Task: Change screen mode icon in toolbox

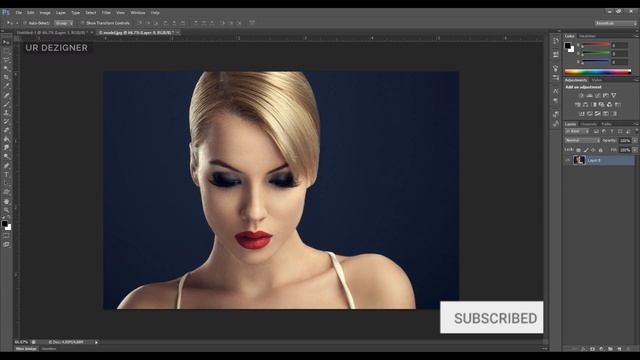Action: (6, 244)
